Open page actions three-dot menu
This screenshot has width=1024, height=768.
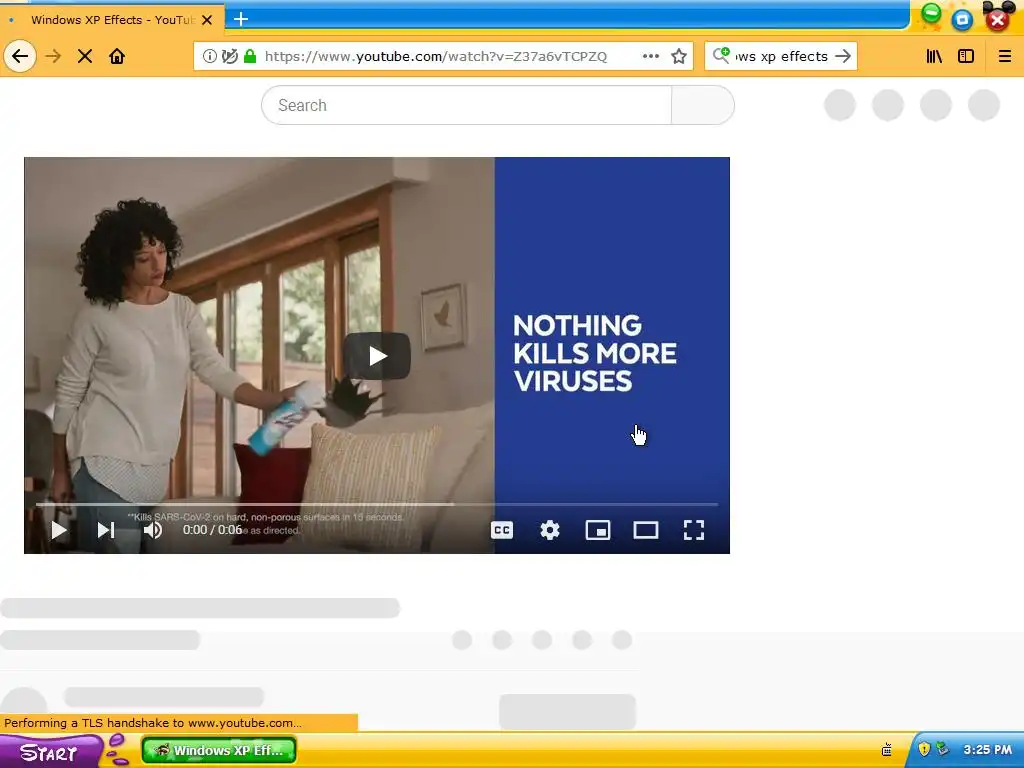(x=650, y=56)
